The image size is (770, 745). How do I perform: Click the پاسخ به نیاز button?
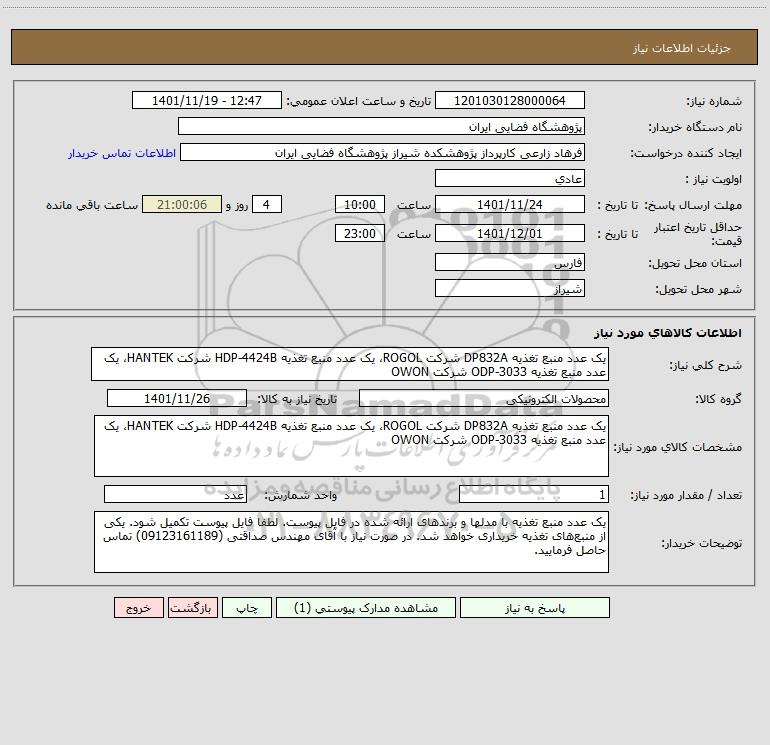point(535,607)
